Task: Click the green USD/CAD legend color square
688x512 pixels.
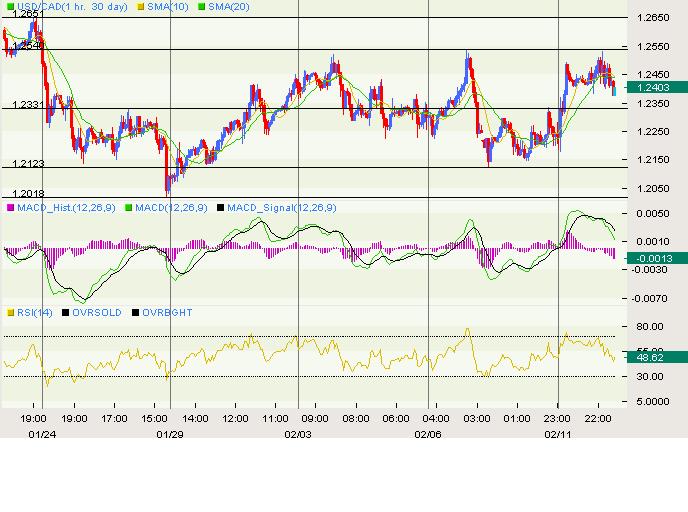Action: (11, 7)
